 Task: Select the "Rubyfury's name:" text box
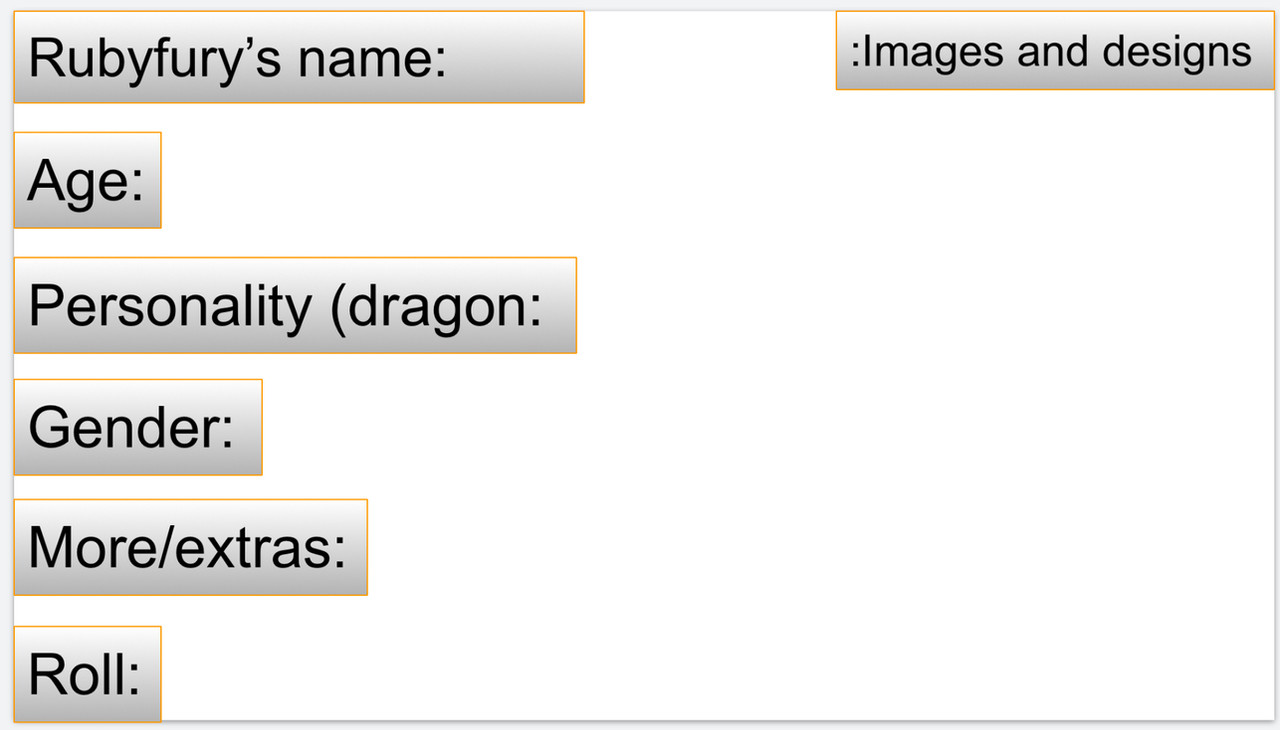coord(299,57)
